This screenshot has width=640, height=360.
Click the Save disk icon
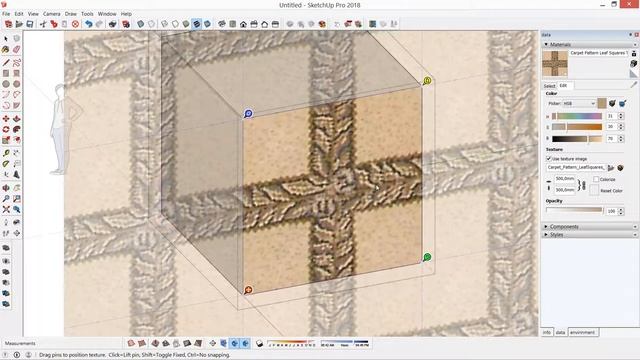coord(30,24)
